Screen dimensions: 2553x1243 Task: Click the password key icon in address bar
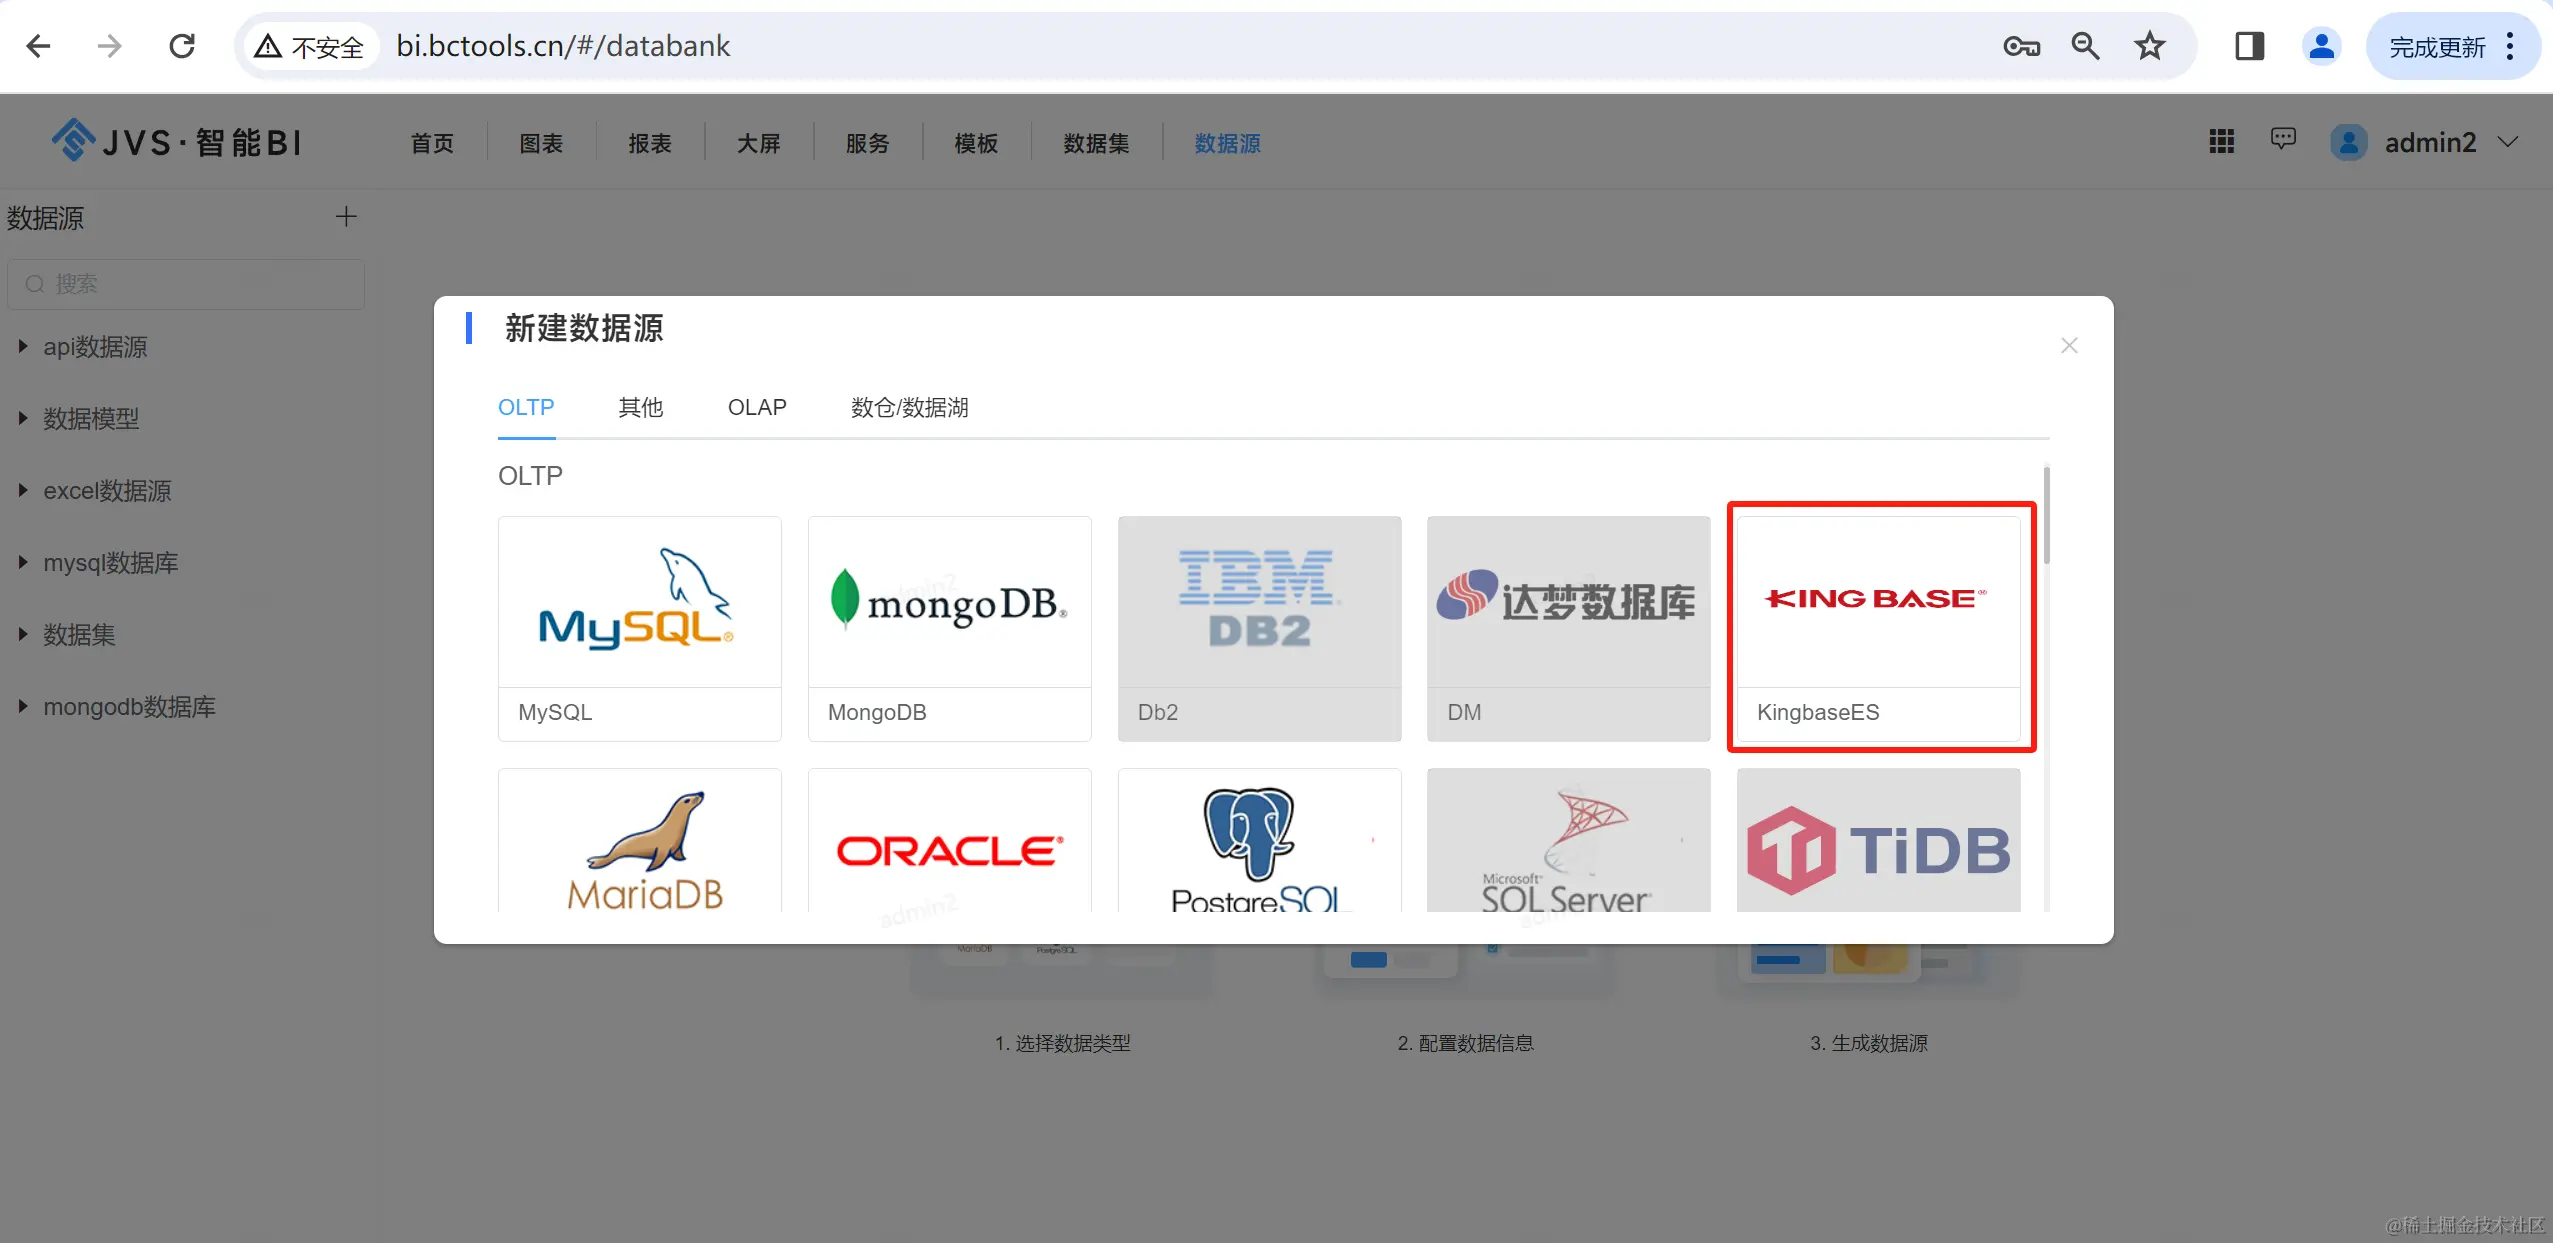point(2021,46)
